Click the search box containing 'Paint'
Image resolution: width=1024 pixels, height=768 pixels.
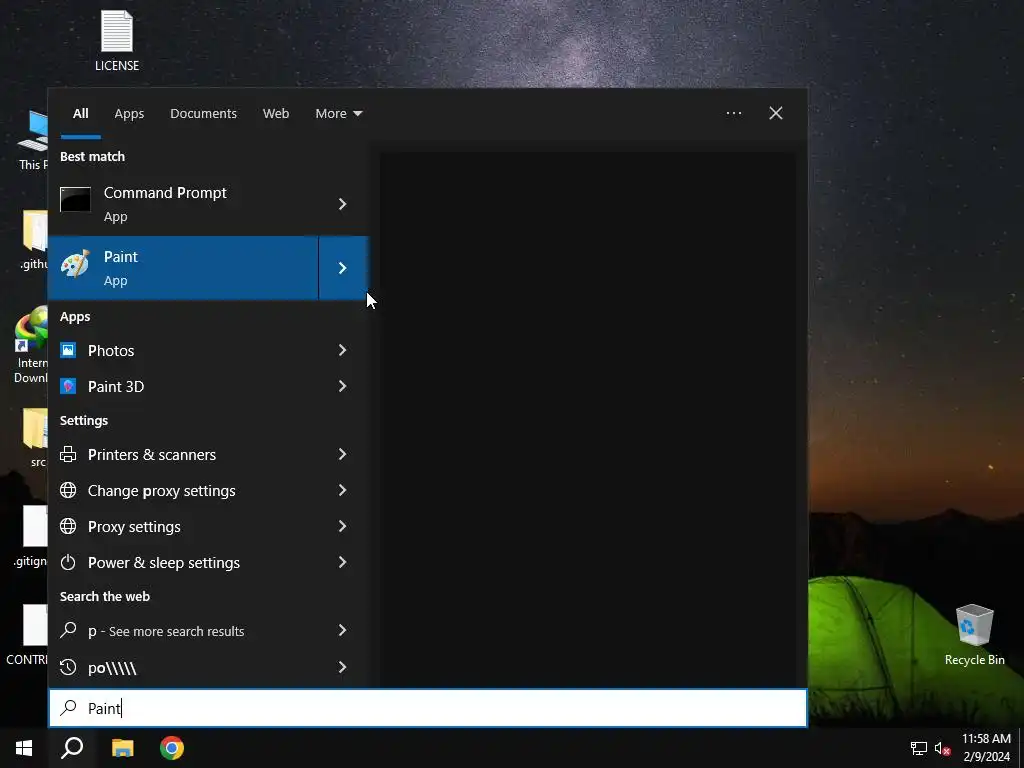point(428,708)
